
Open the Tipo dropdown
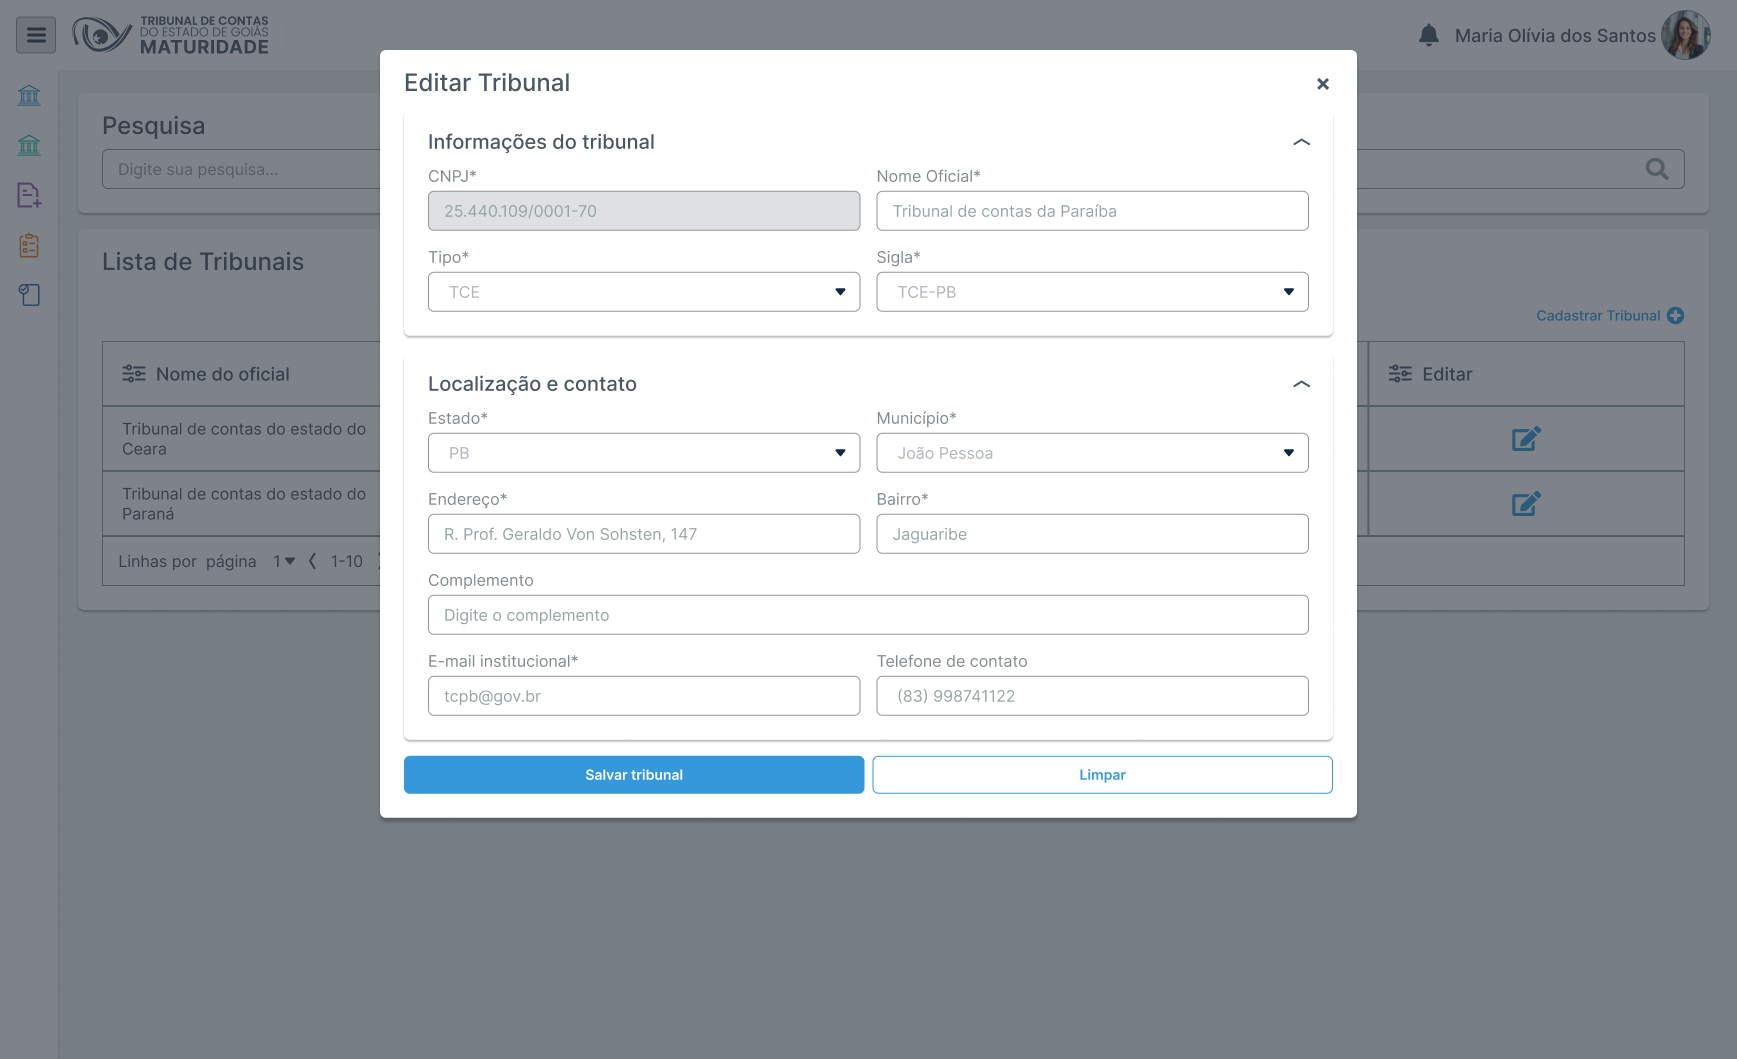[644, 292]
